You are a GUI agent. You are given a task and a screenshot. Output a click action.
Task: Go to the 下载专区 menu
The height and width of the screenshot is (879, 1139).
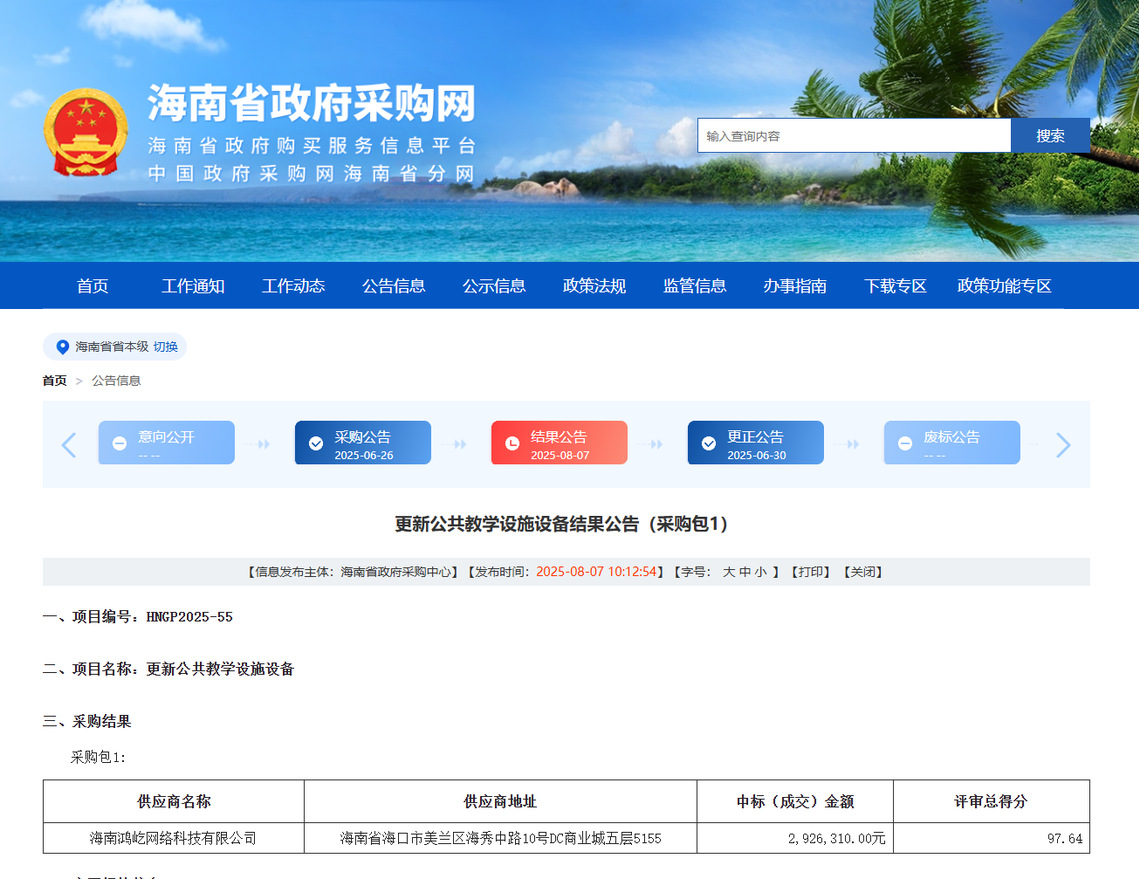(x=895, y=286)
